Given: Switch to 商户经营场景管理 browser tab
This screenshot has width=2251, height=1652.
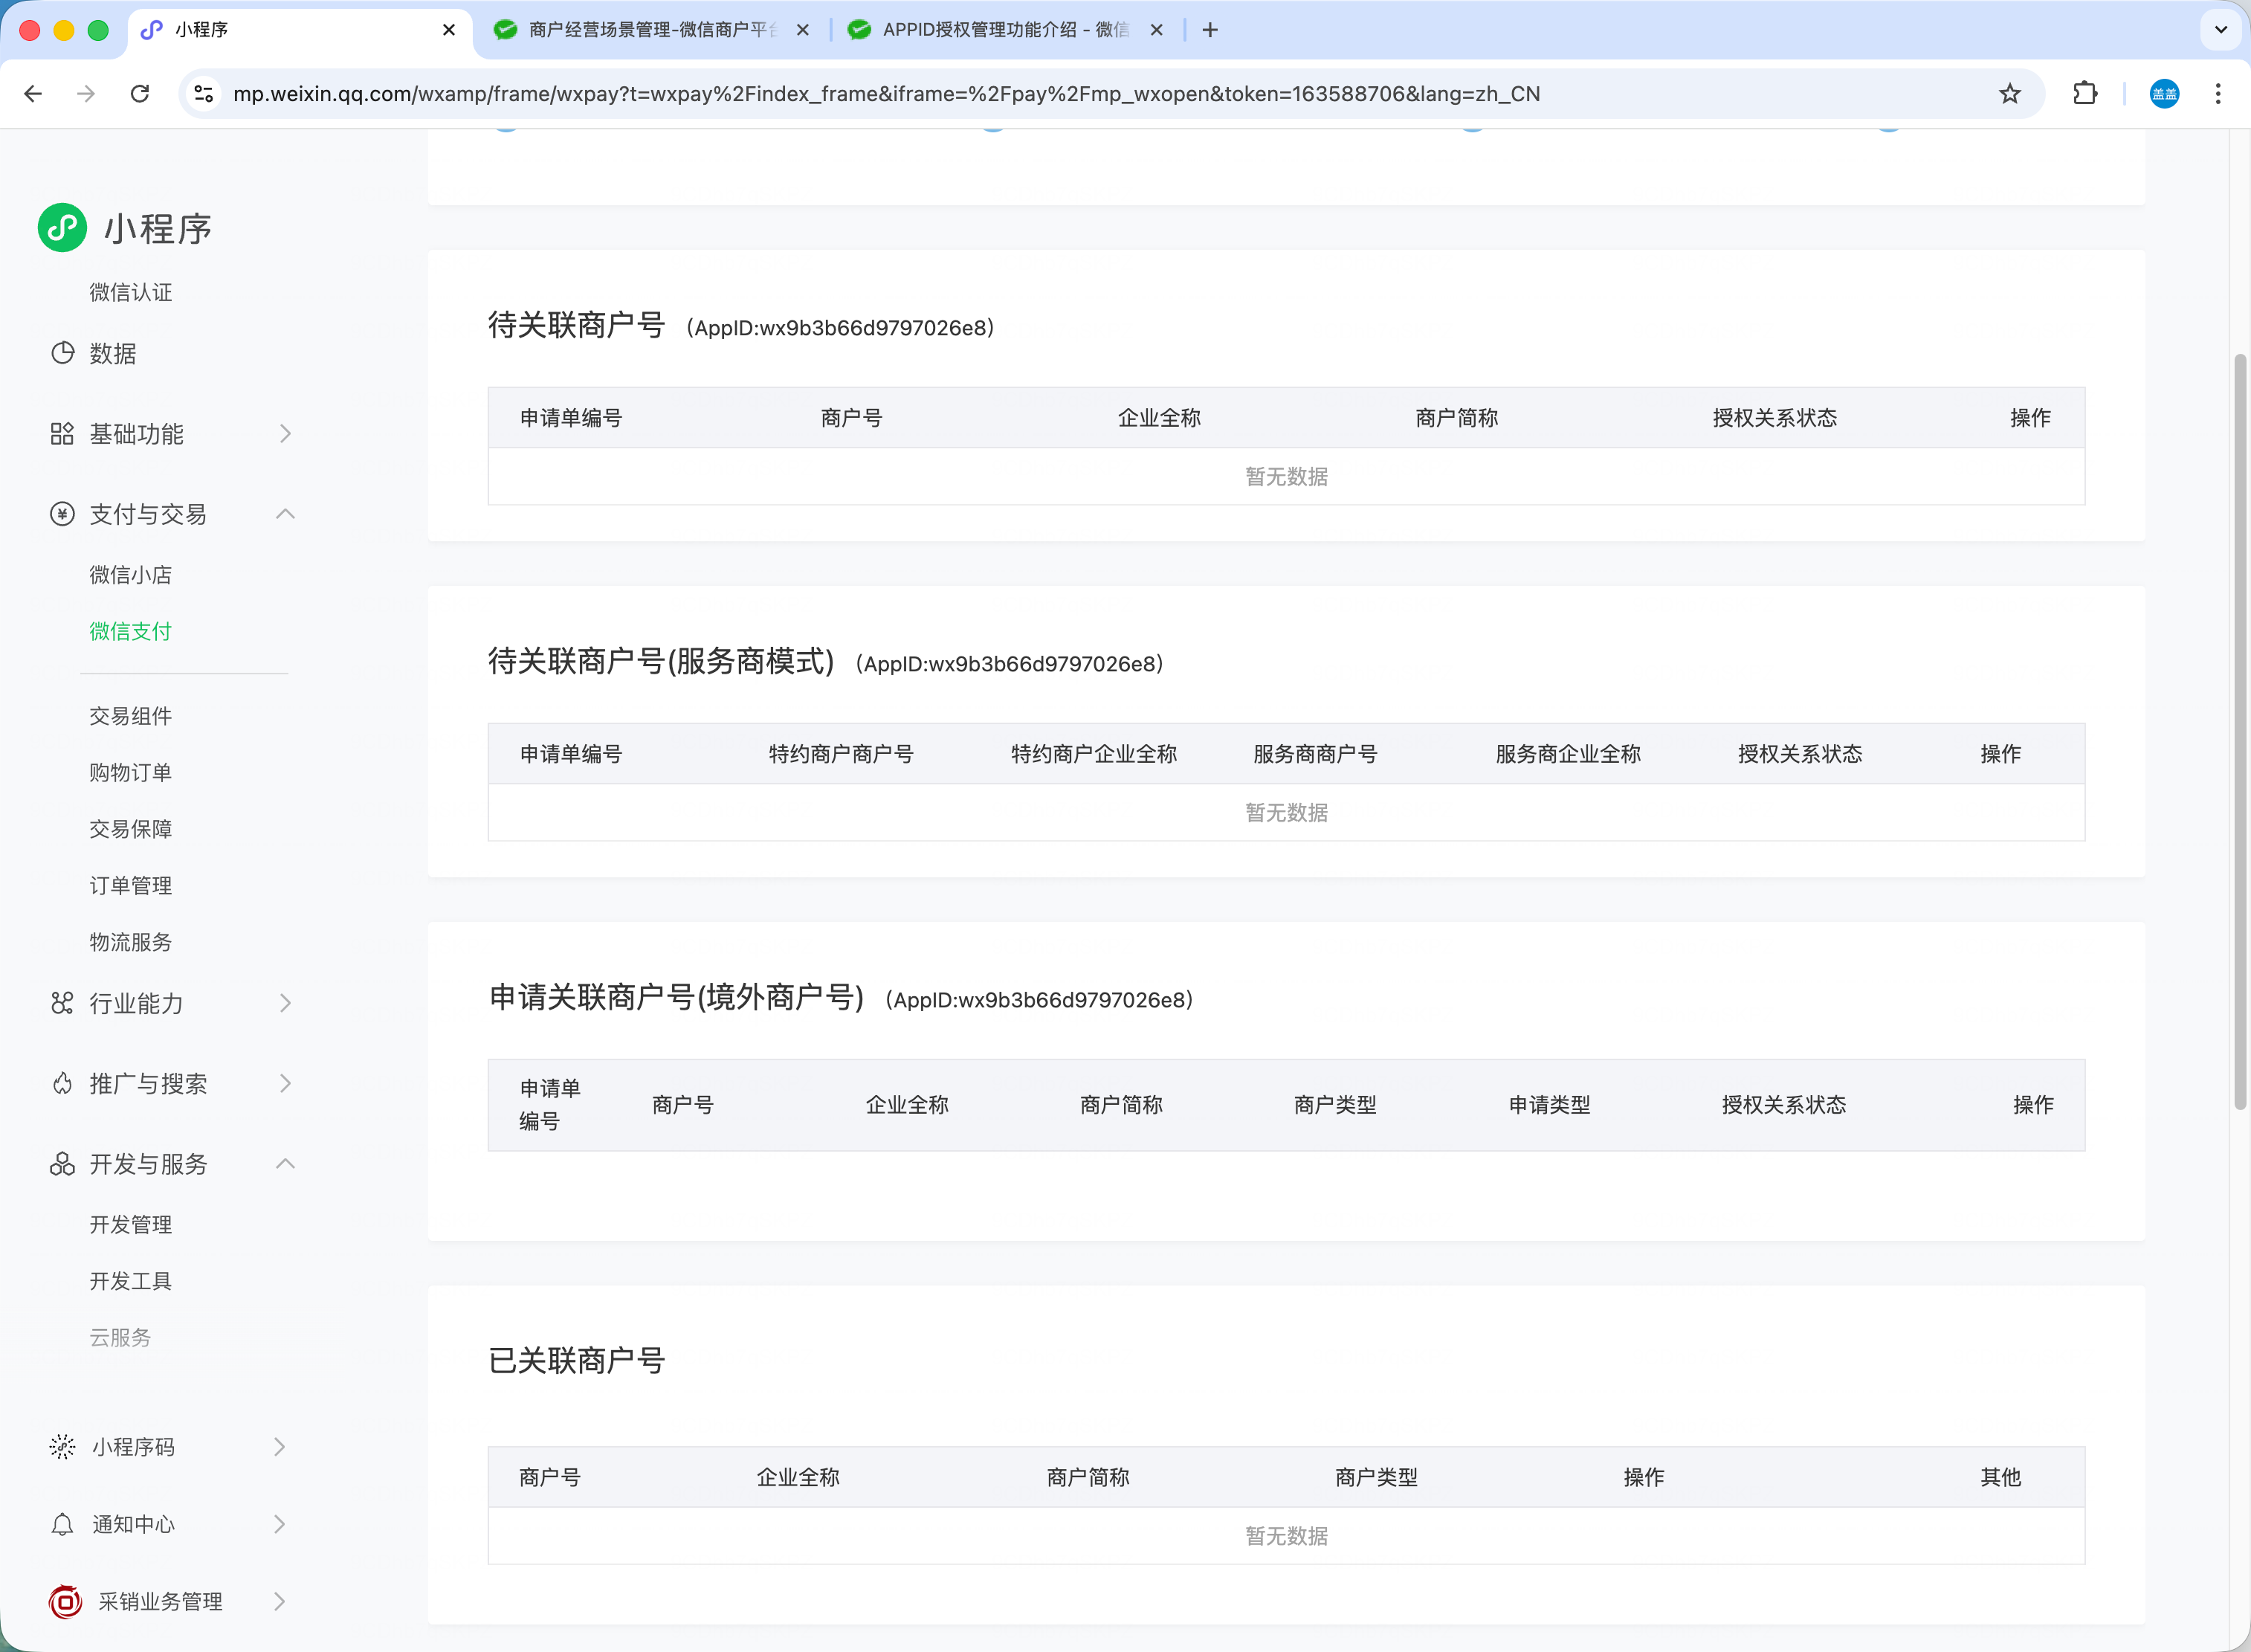Looking at the screenshot, I should coord(650,30).
